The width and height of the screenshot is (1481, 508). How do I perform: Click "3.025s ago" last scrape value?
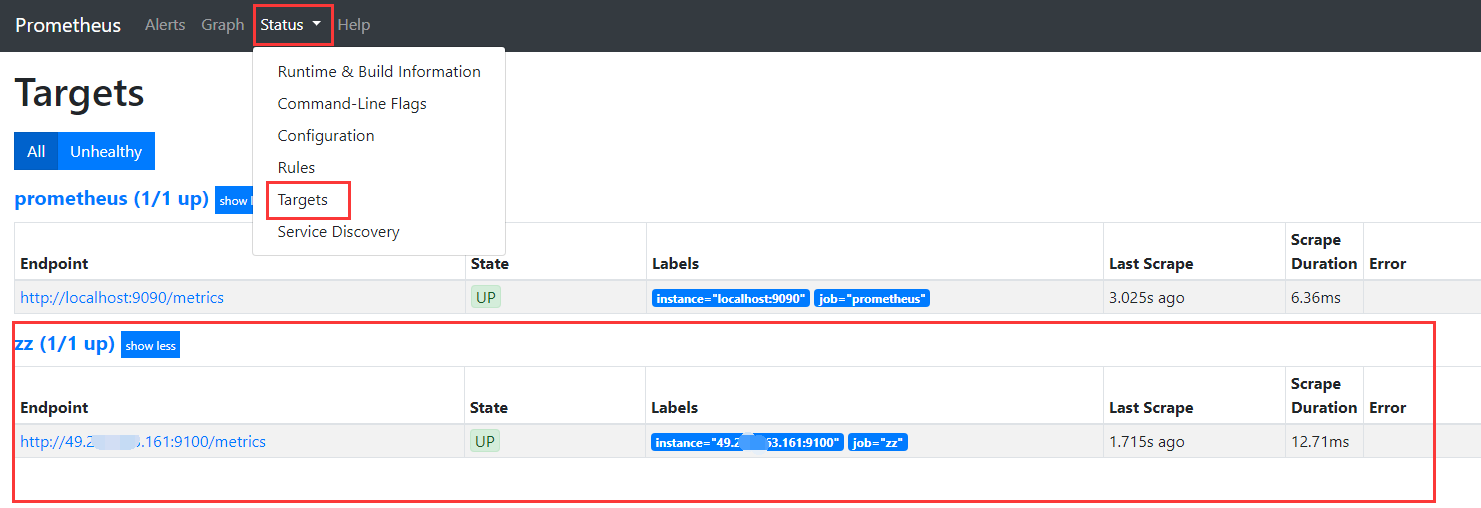point(1147,297)
